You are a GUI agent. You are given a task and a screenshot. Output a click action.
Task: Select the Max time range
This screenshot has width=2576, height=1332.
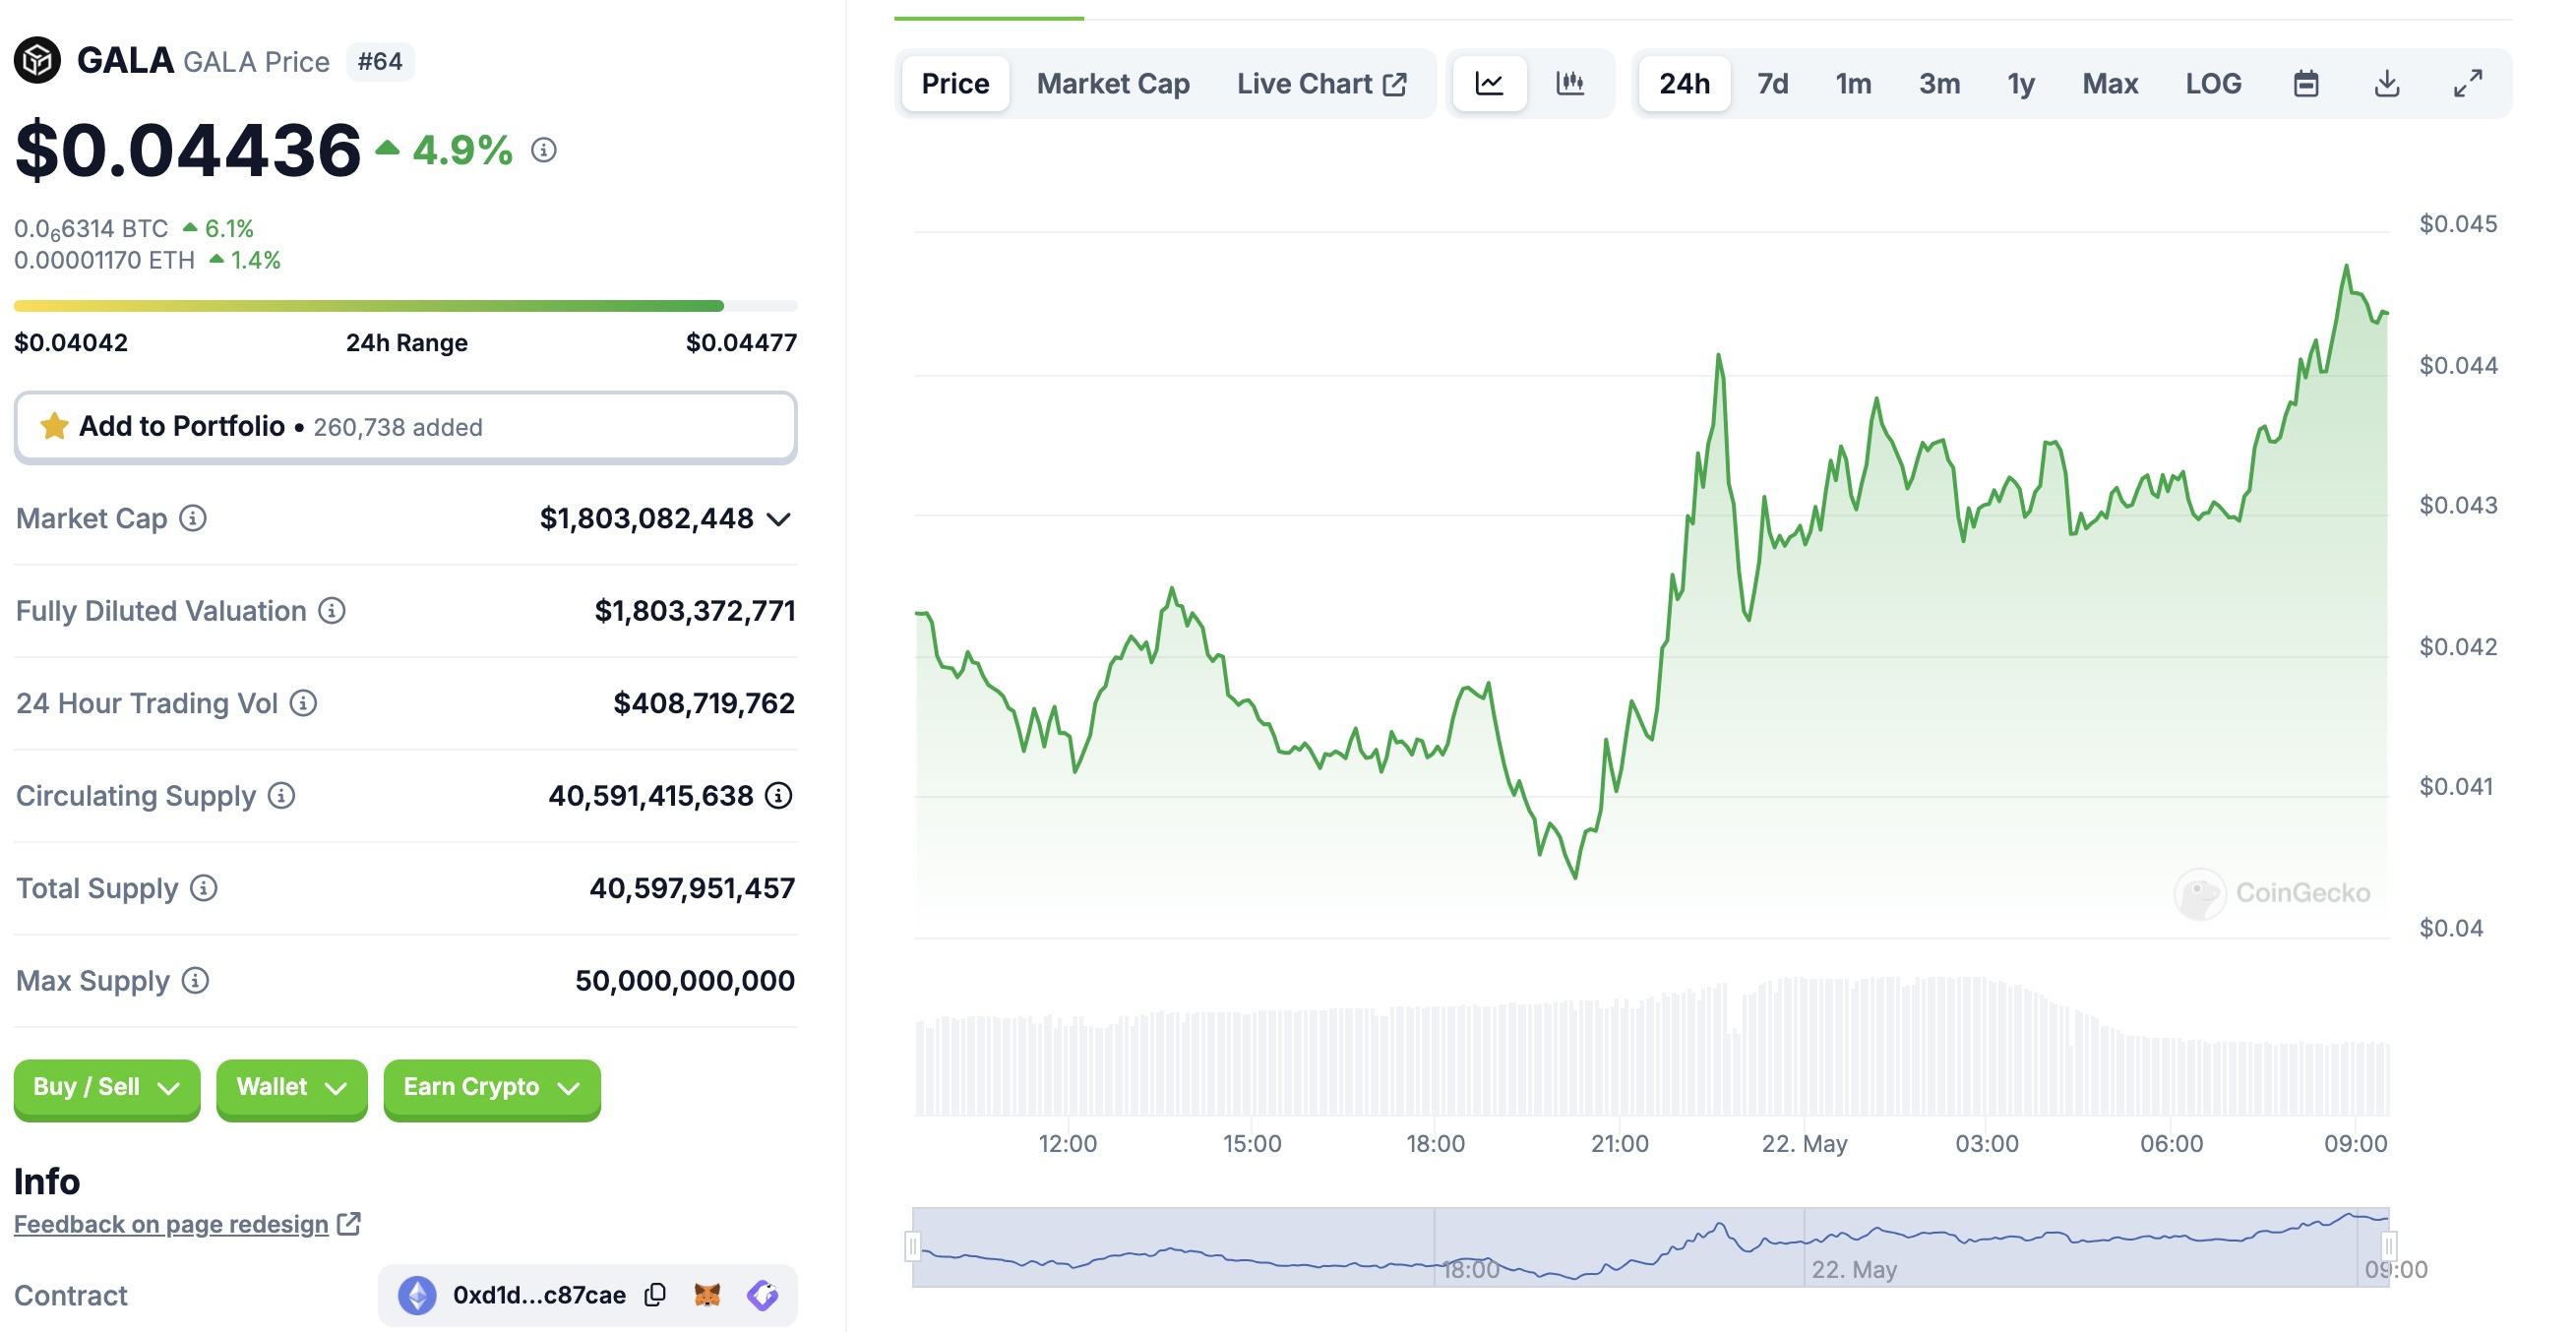[x=2110, y=84]
